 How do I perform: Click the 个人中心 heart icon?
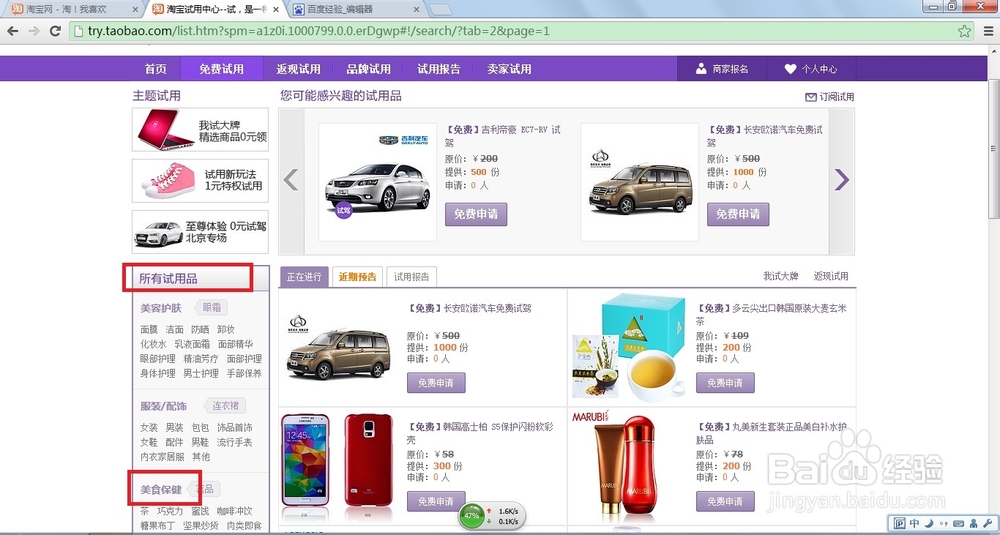point(790,69)
